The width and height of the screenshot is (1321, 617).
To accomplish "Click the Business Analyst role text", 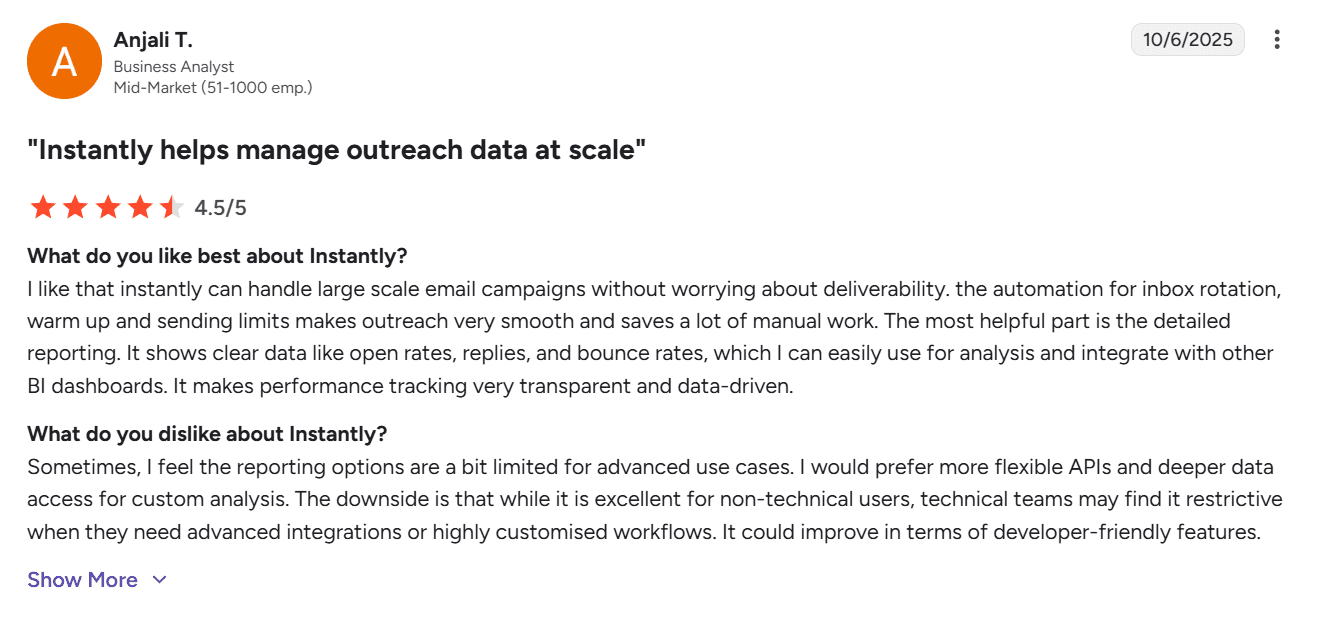I will (174, 66).
